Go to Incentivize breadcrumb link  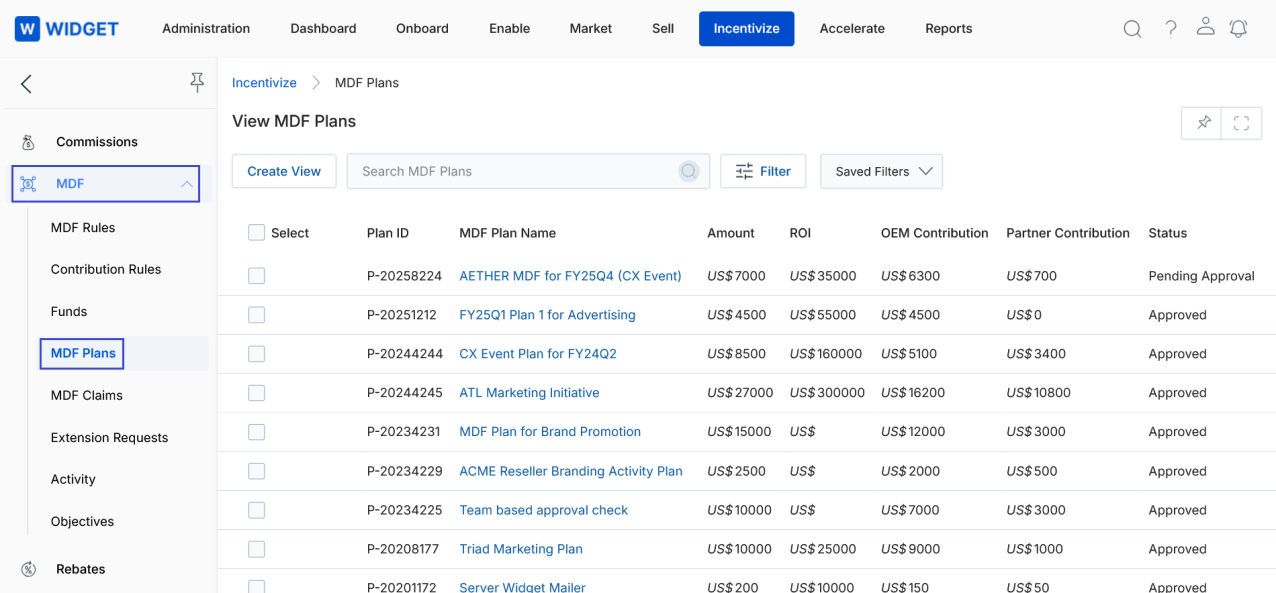264,83
